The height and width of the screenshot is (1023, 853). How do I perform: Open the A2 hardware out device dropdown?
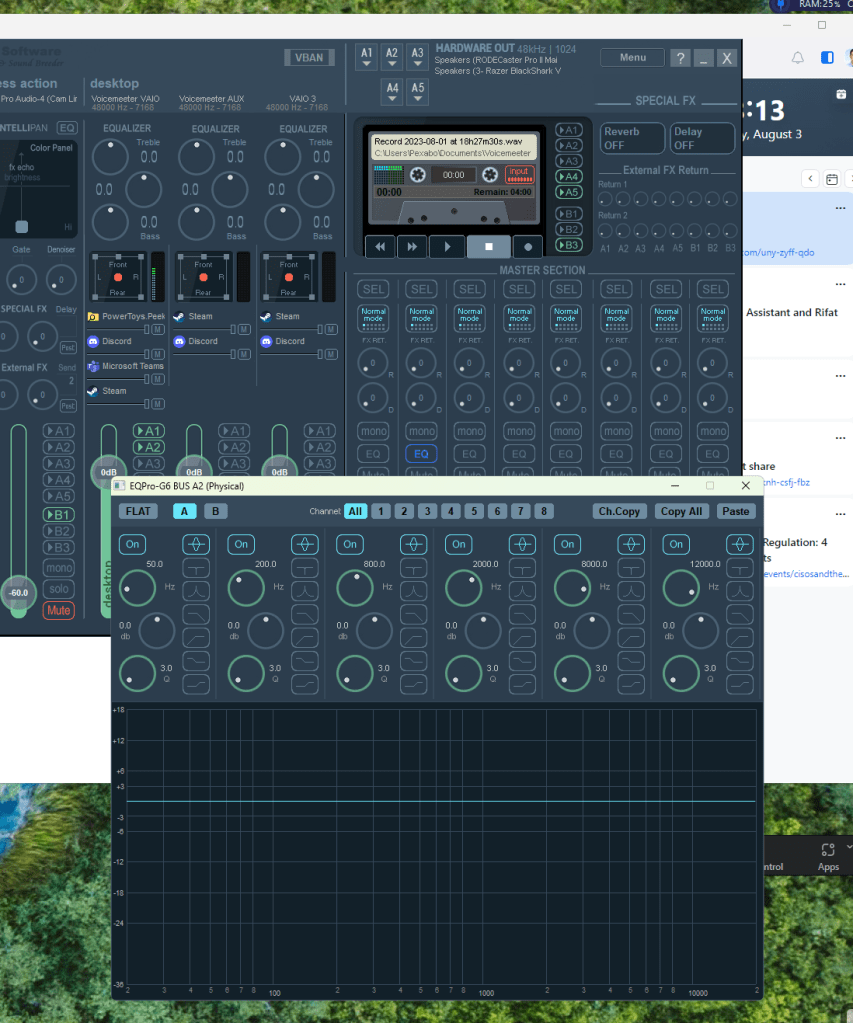coord(392,57)
